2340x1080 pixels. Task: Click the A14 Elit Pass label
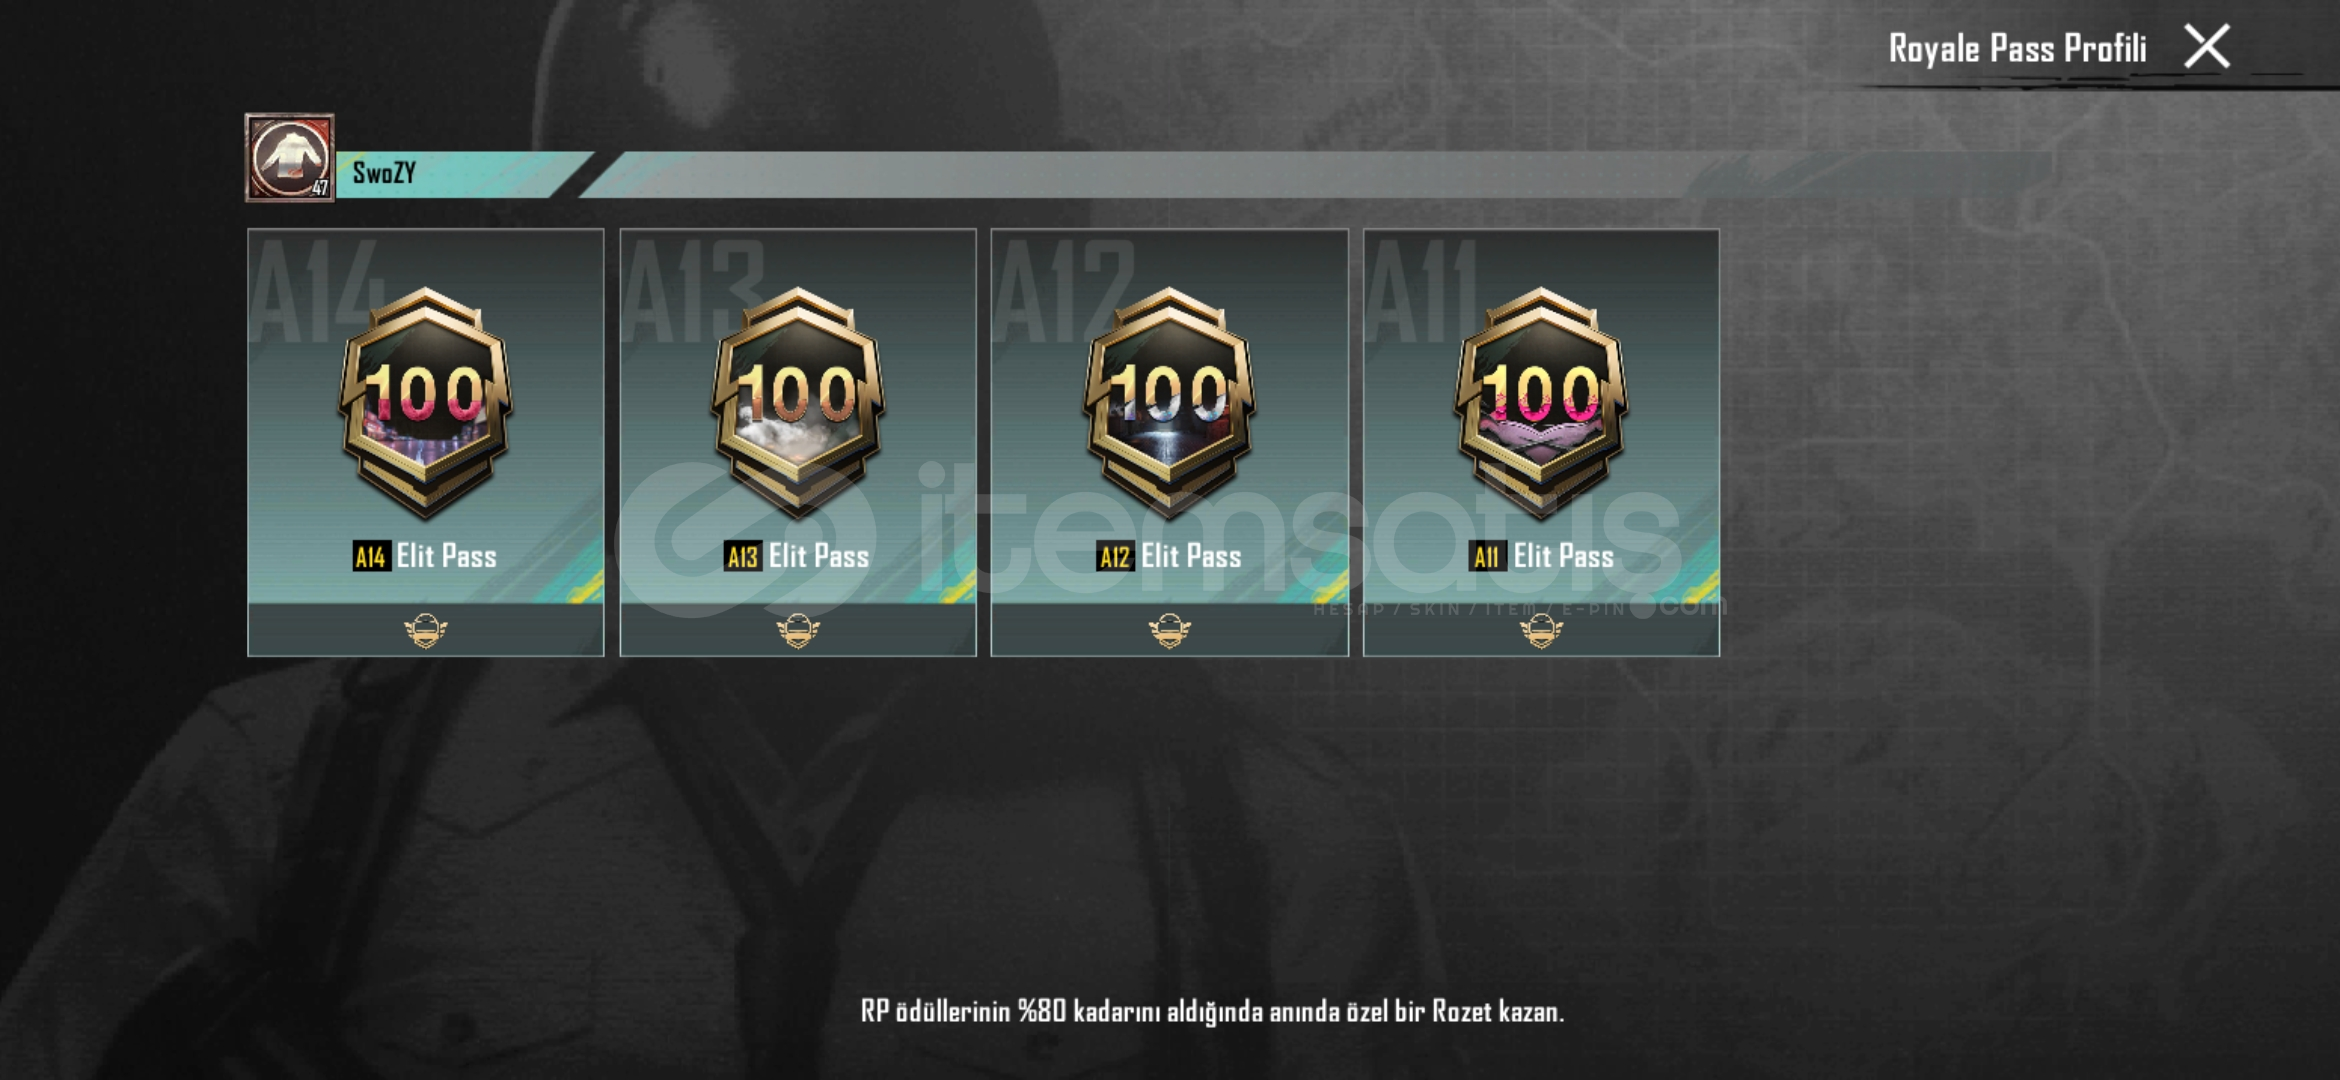point(425,556)
